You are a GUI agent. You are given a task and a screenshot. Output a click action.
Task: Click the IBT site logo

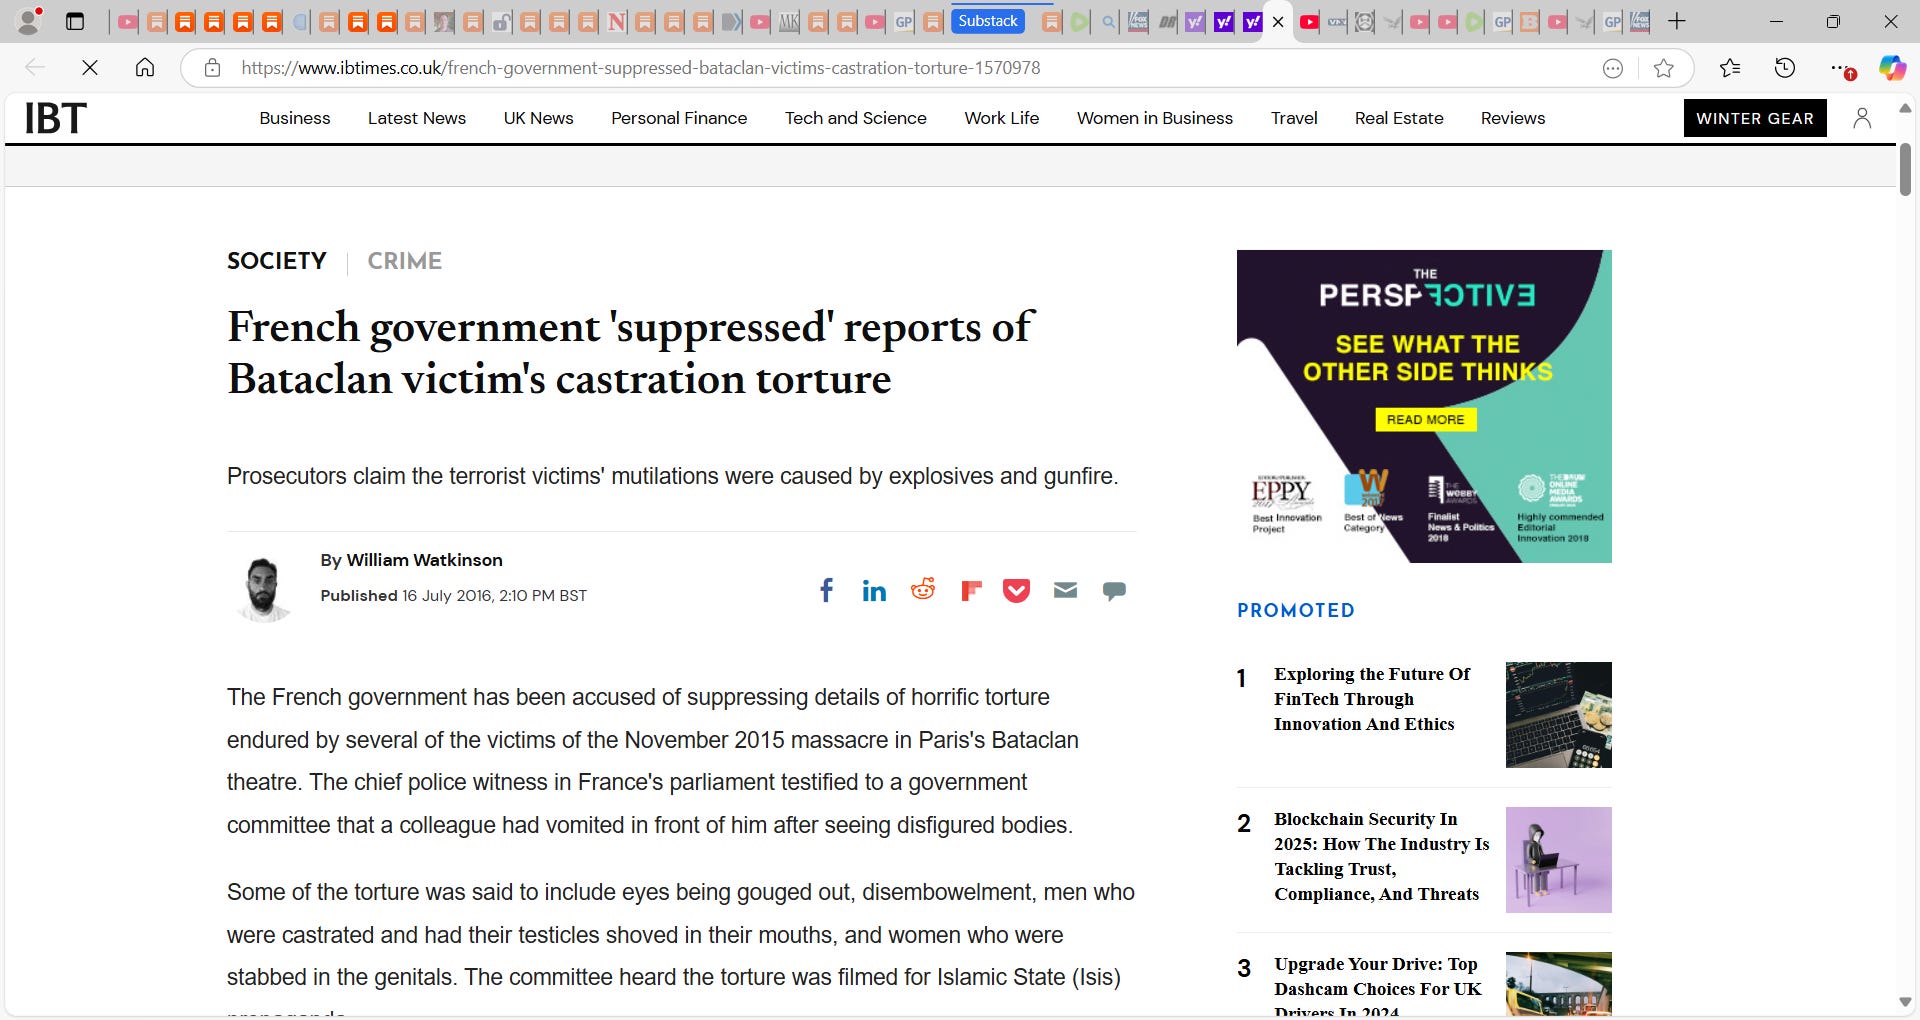coord(56,118)
